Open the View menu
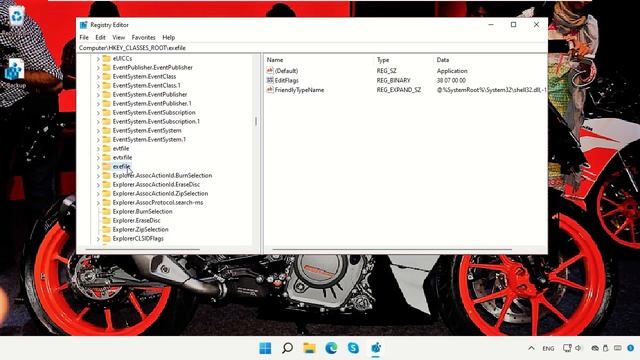 coord(118,37)
